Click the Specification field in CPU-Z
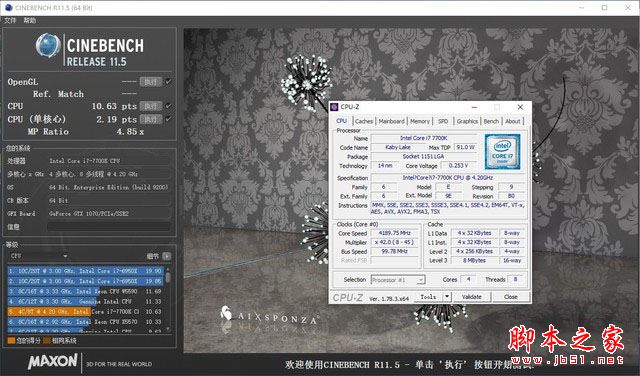 tap(448, 178)
